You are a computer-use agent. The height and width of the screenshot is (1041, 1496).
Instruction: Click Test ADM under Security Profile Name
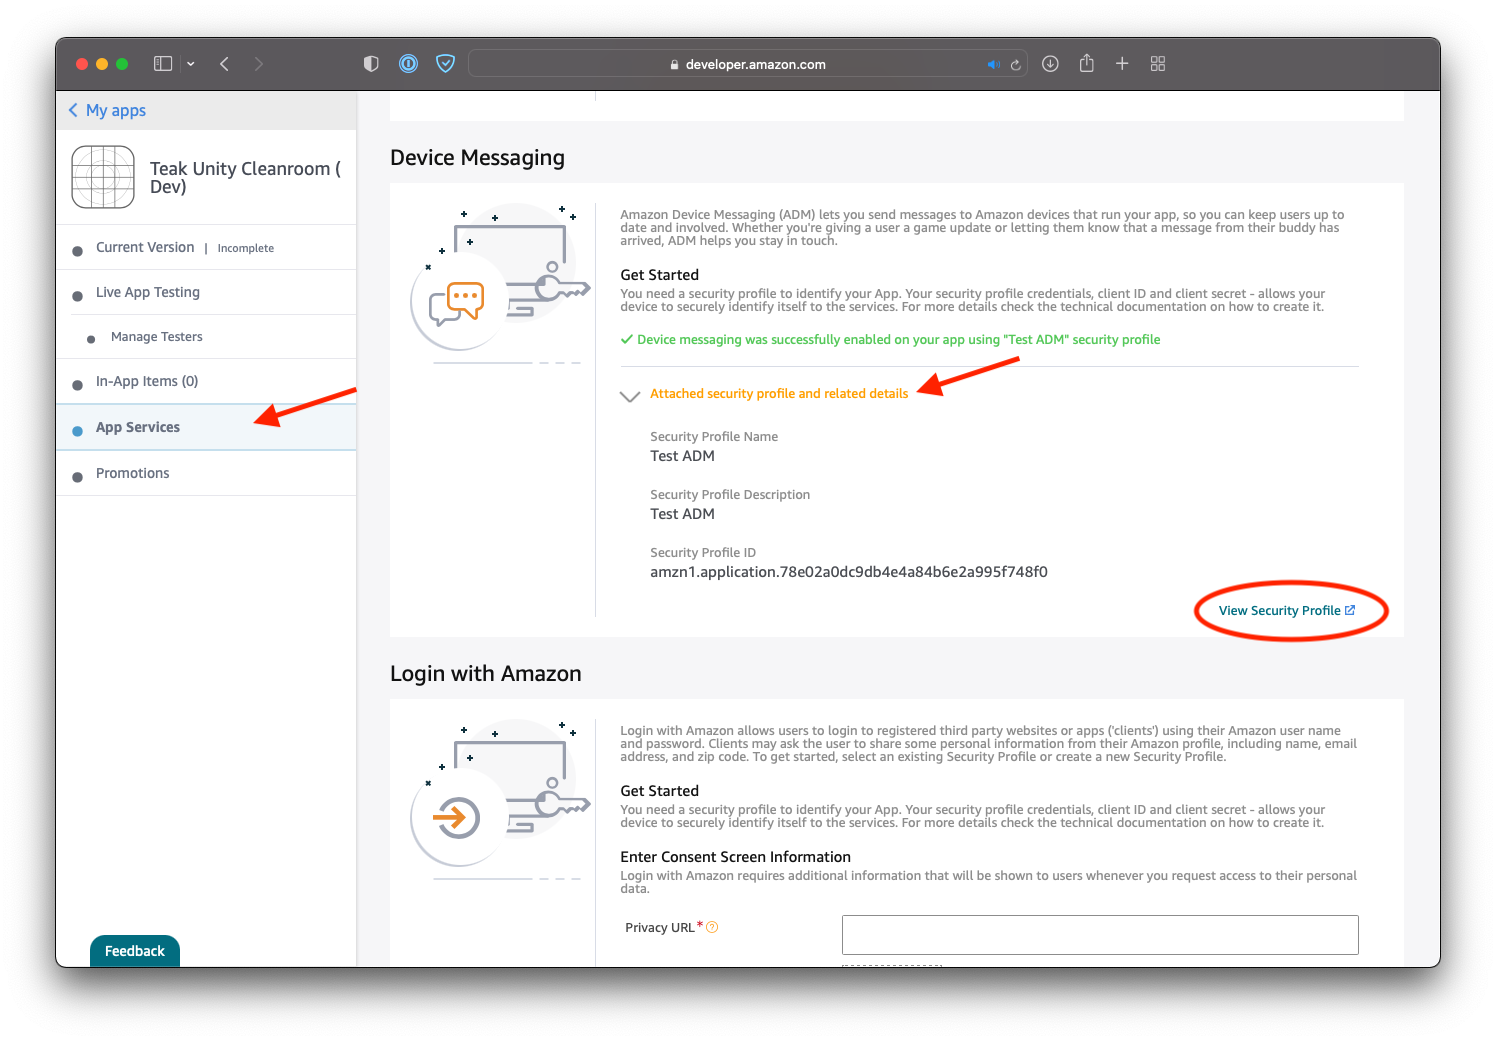683,456
